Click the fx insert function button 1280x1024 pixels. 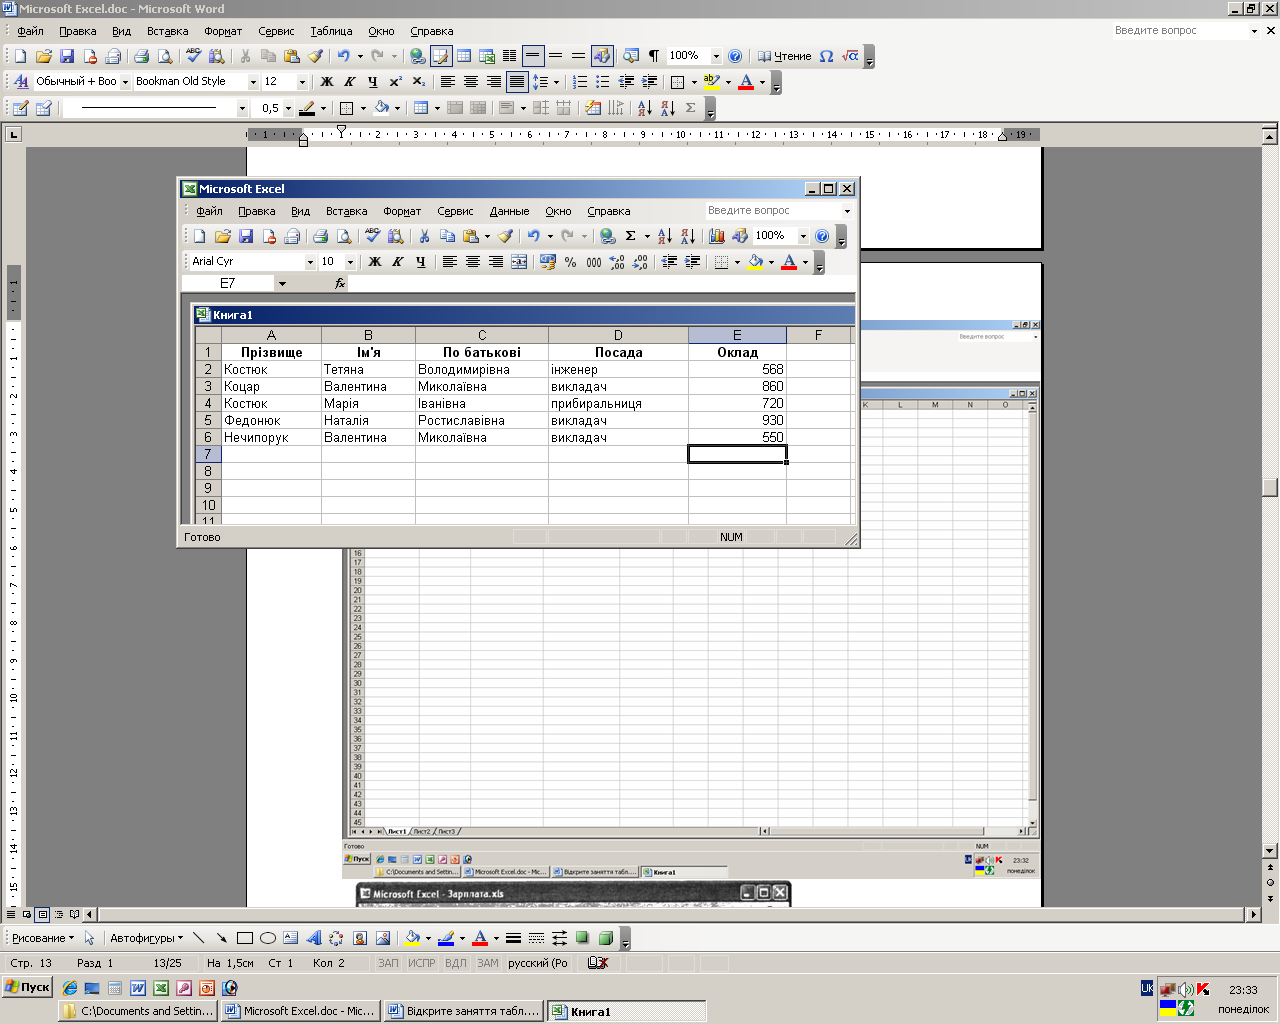click(x=340, y=284)
